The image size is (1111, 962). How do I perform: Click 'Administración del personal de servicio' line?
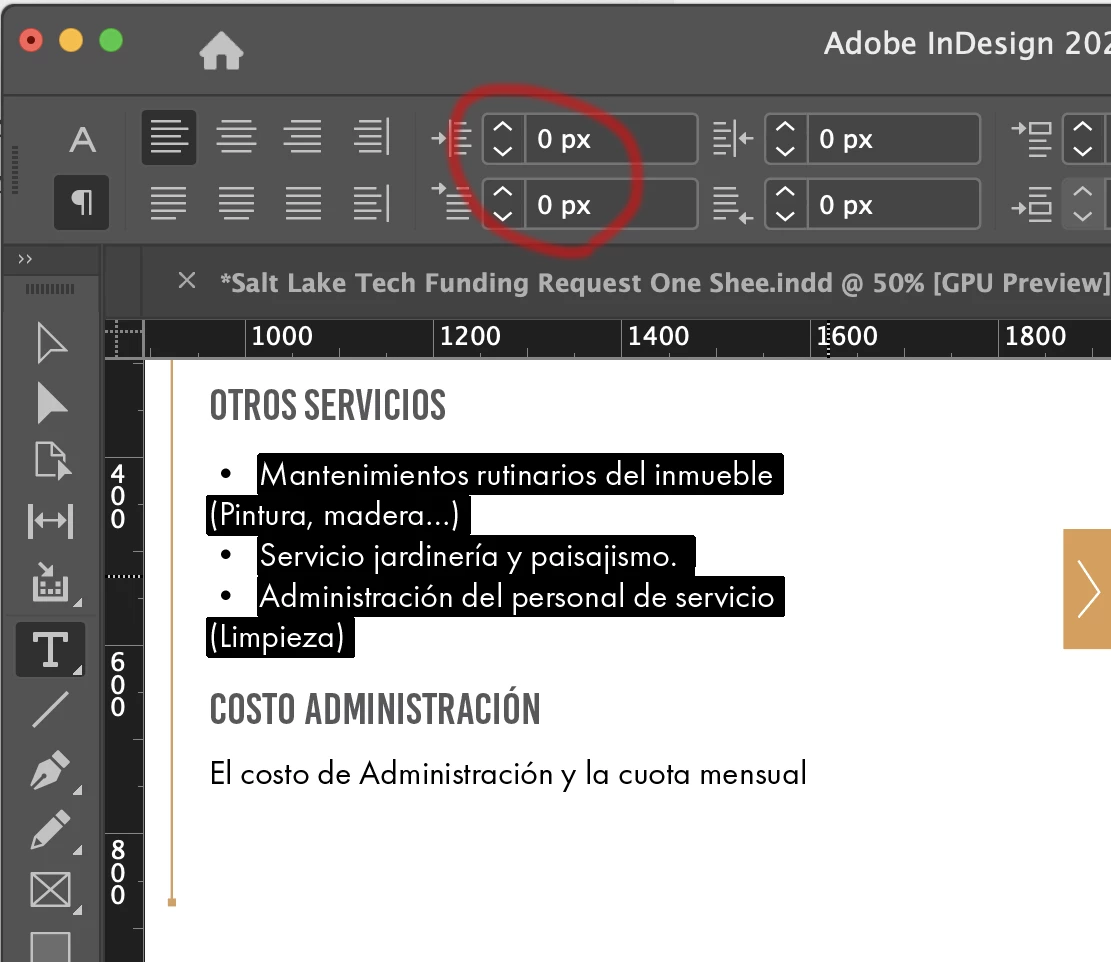(517, 597)
